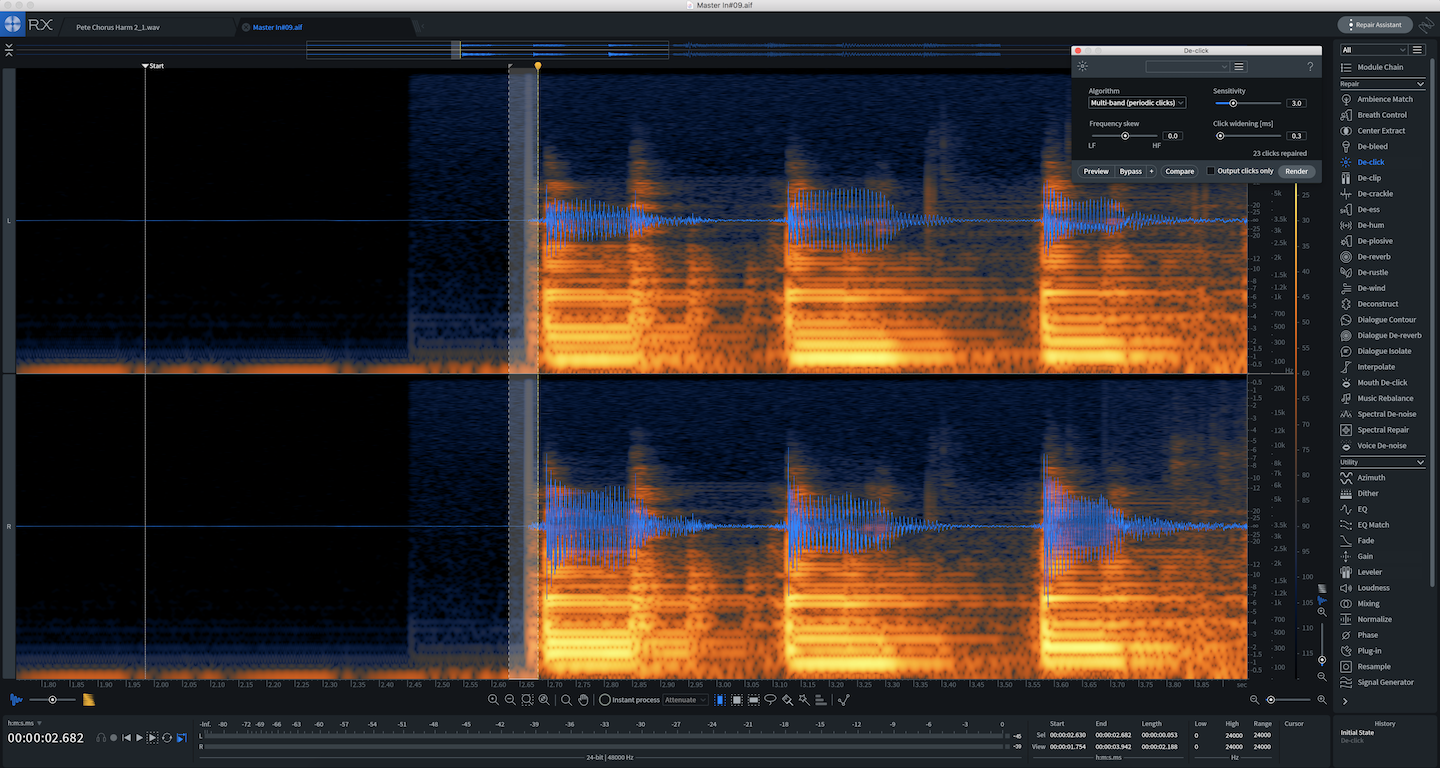Image resolution: width=1440 pixels, height=768 pixels.
Task: Toggle loop playback in transport
Action: click(167, 738)
